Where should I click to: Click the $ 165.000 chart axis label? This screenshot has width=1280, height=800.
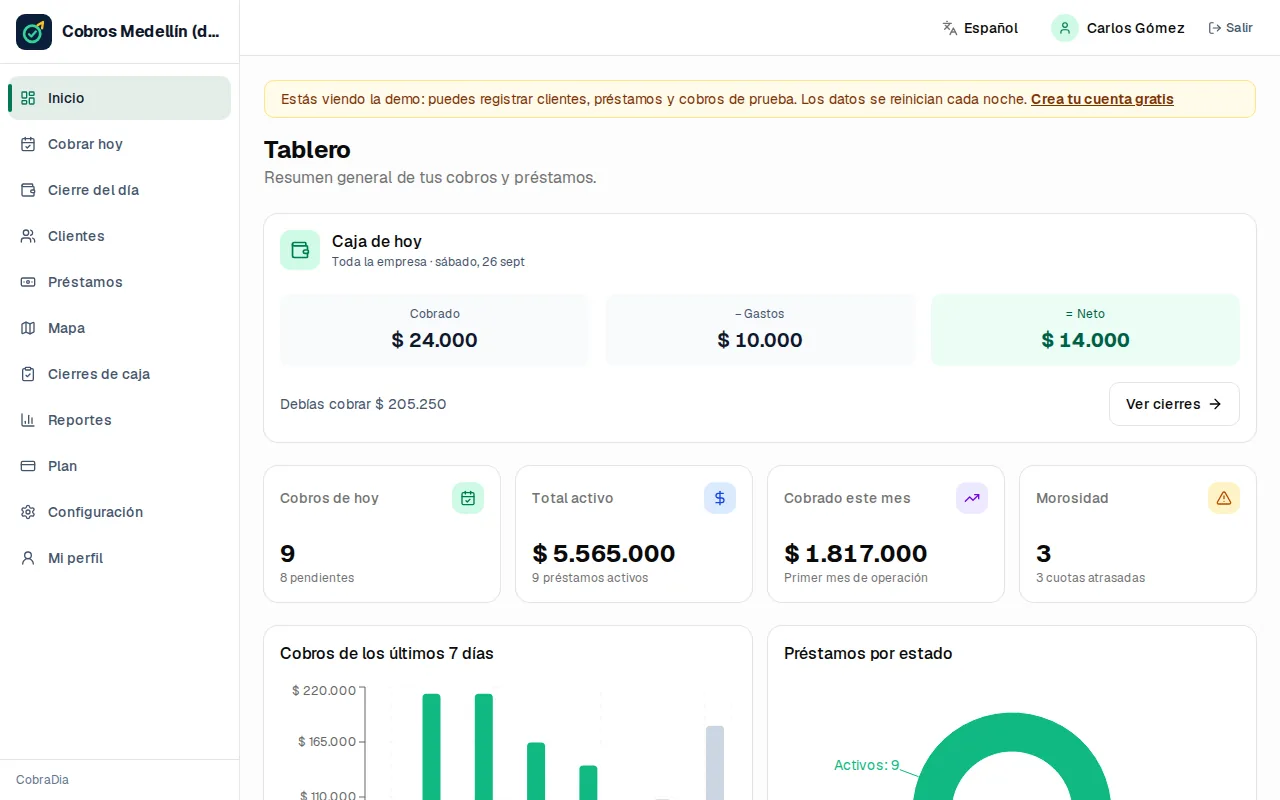tap(327, 741)
